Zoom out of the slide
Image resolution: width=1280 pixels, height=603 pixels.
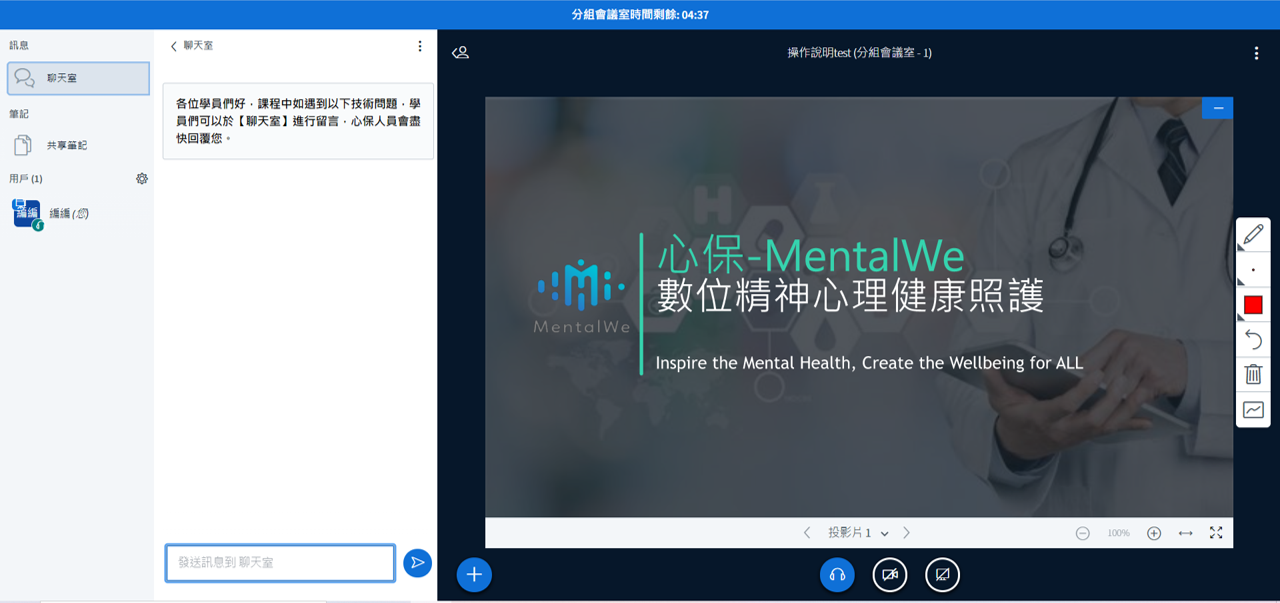(1082, 533)
